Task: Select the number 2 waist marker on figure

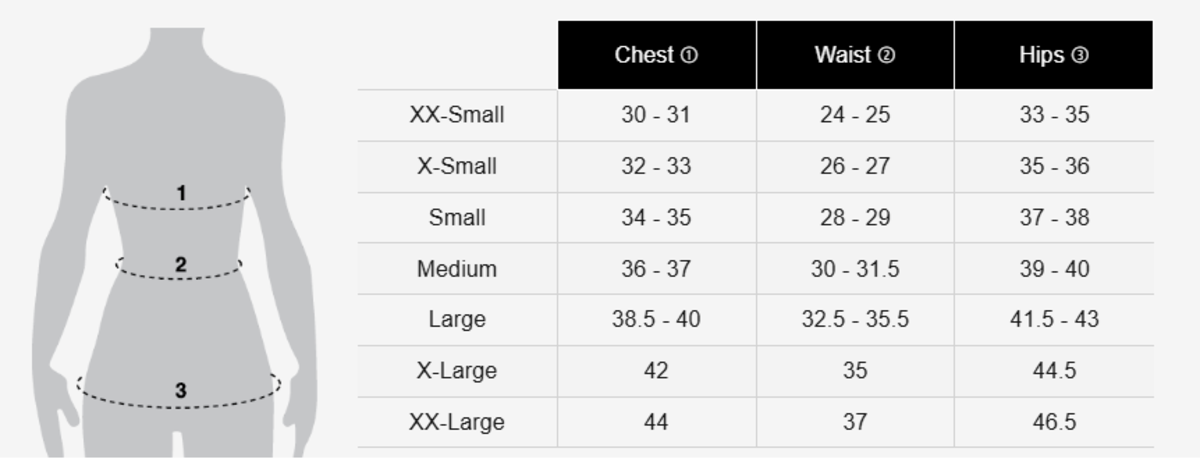Action: click(x=181, y=265)
